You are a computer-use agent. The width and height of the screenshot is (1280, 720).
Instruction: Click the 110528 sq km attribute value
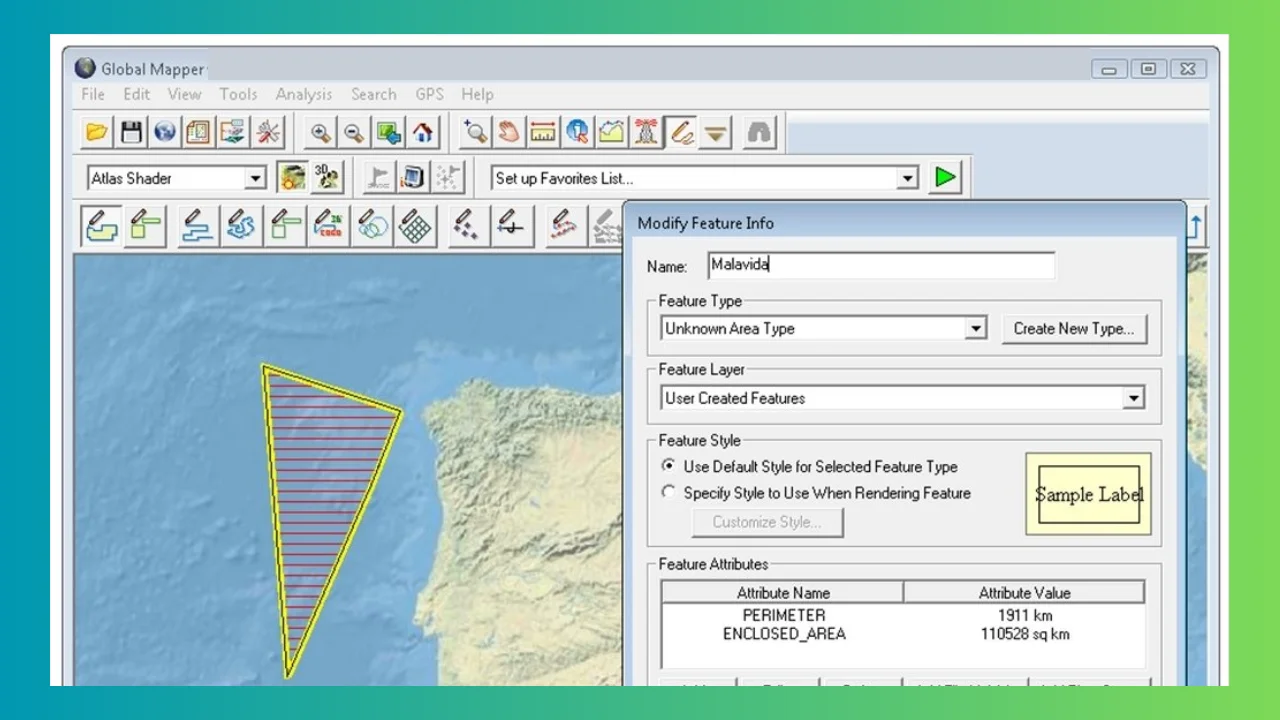click(1024, 634)
